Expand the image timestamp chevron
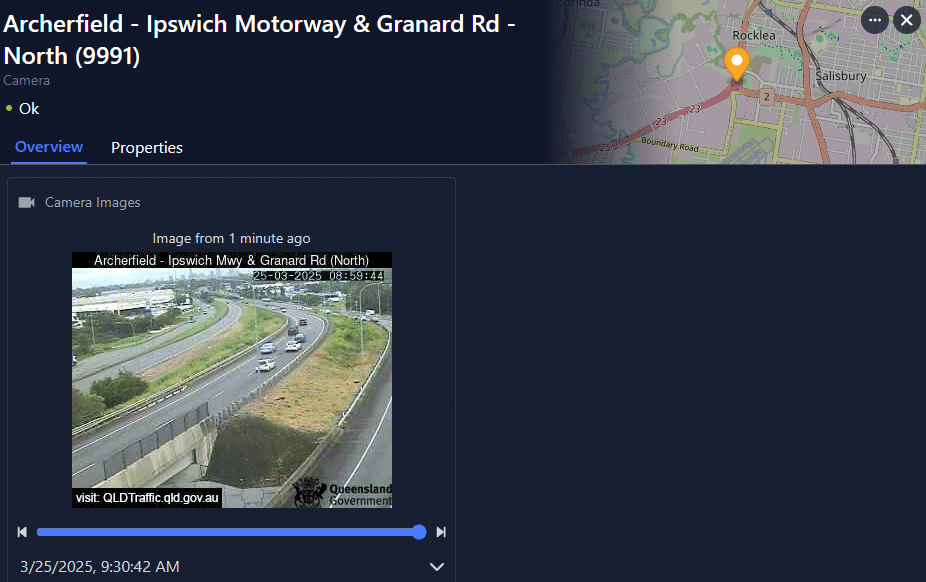The image size is (926, 582). point(436,567)
